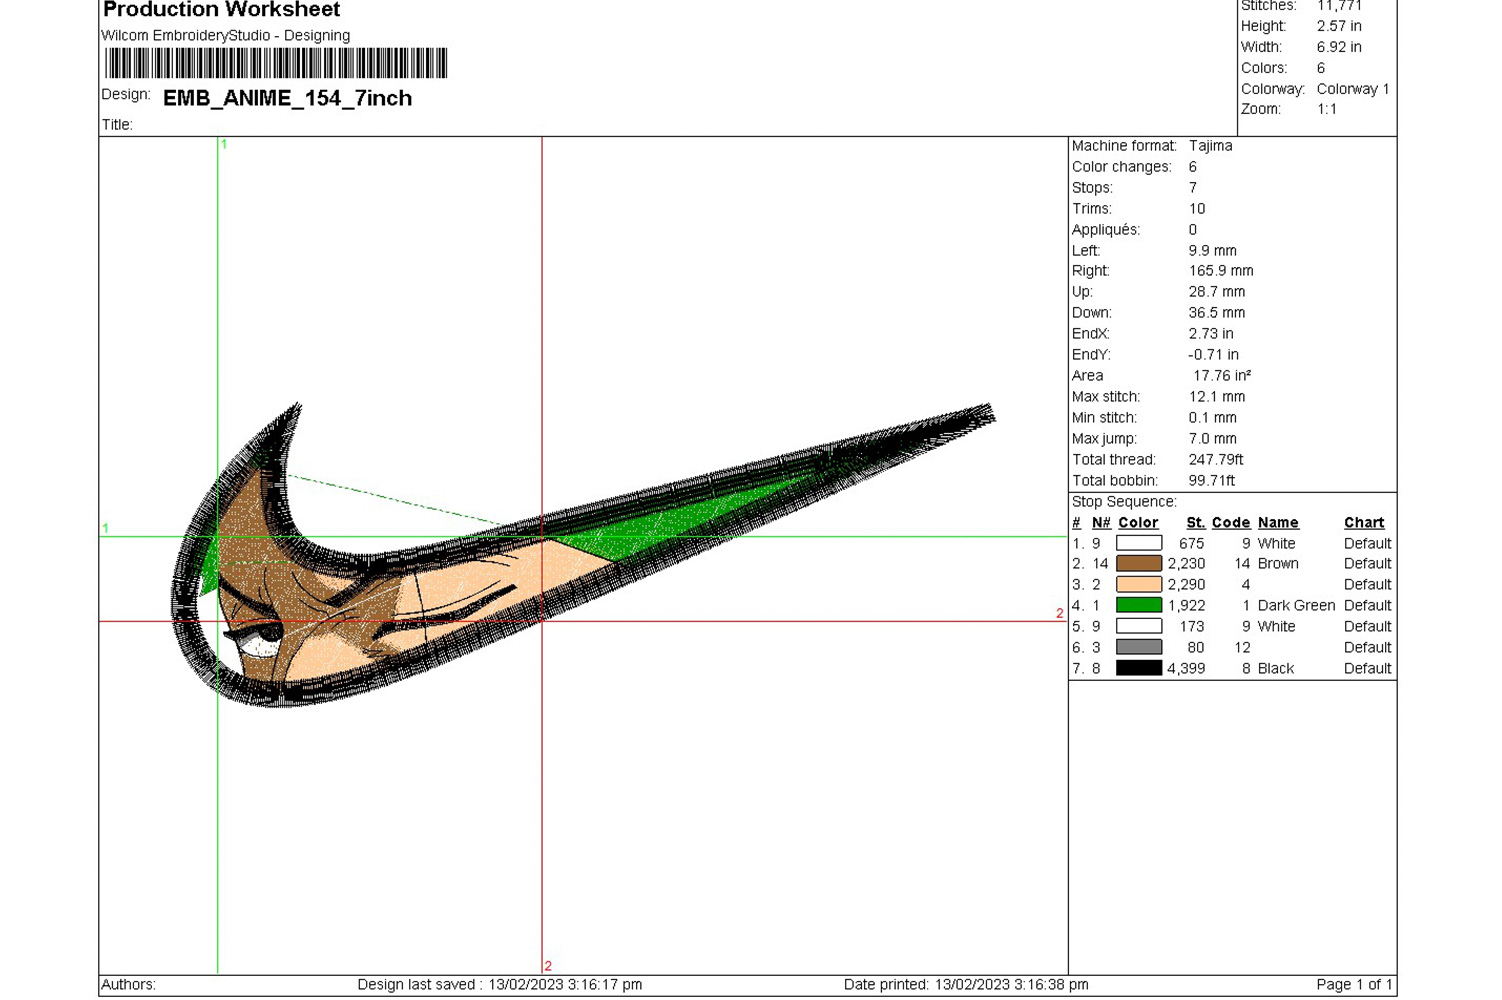Click the empty Title field
This screenshot has width=1502, height=1000.
tap(300, 125)
